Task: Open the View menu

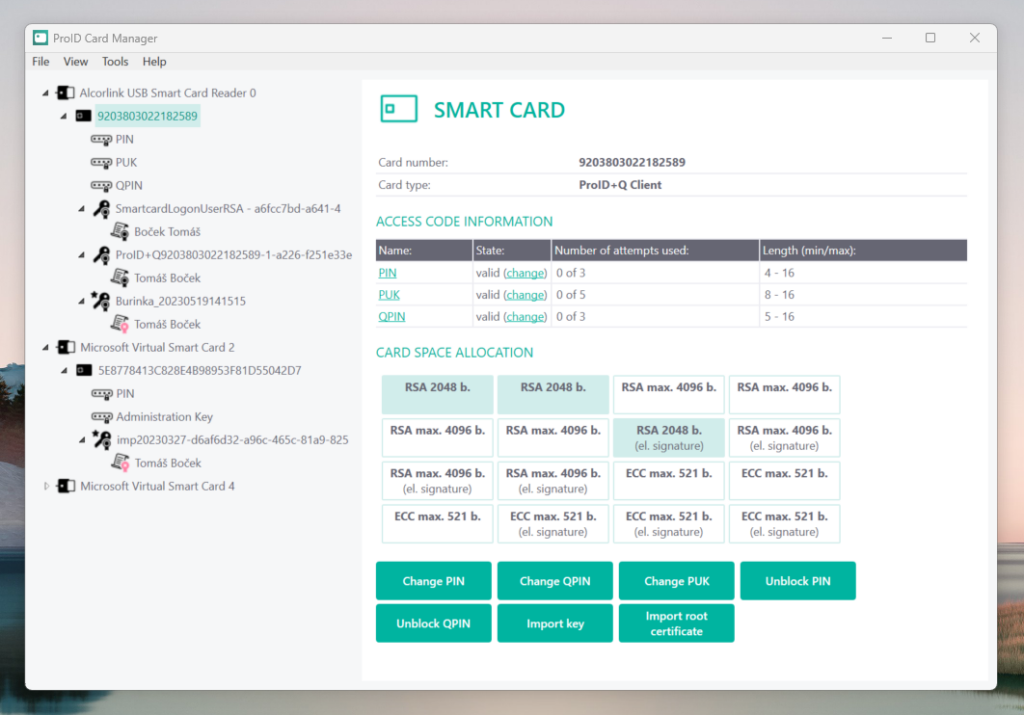Action: tap(76, 62)
